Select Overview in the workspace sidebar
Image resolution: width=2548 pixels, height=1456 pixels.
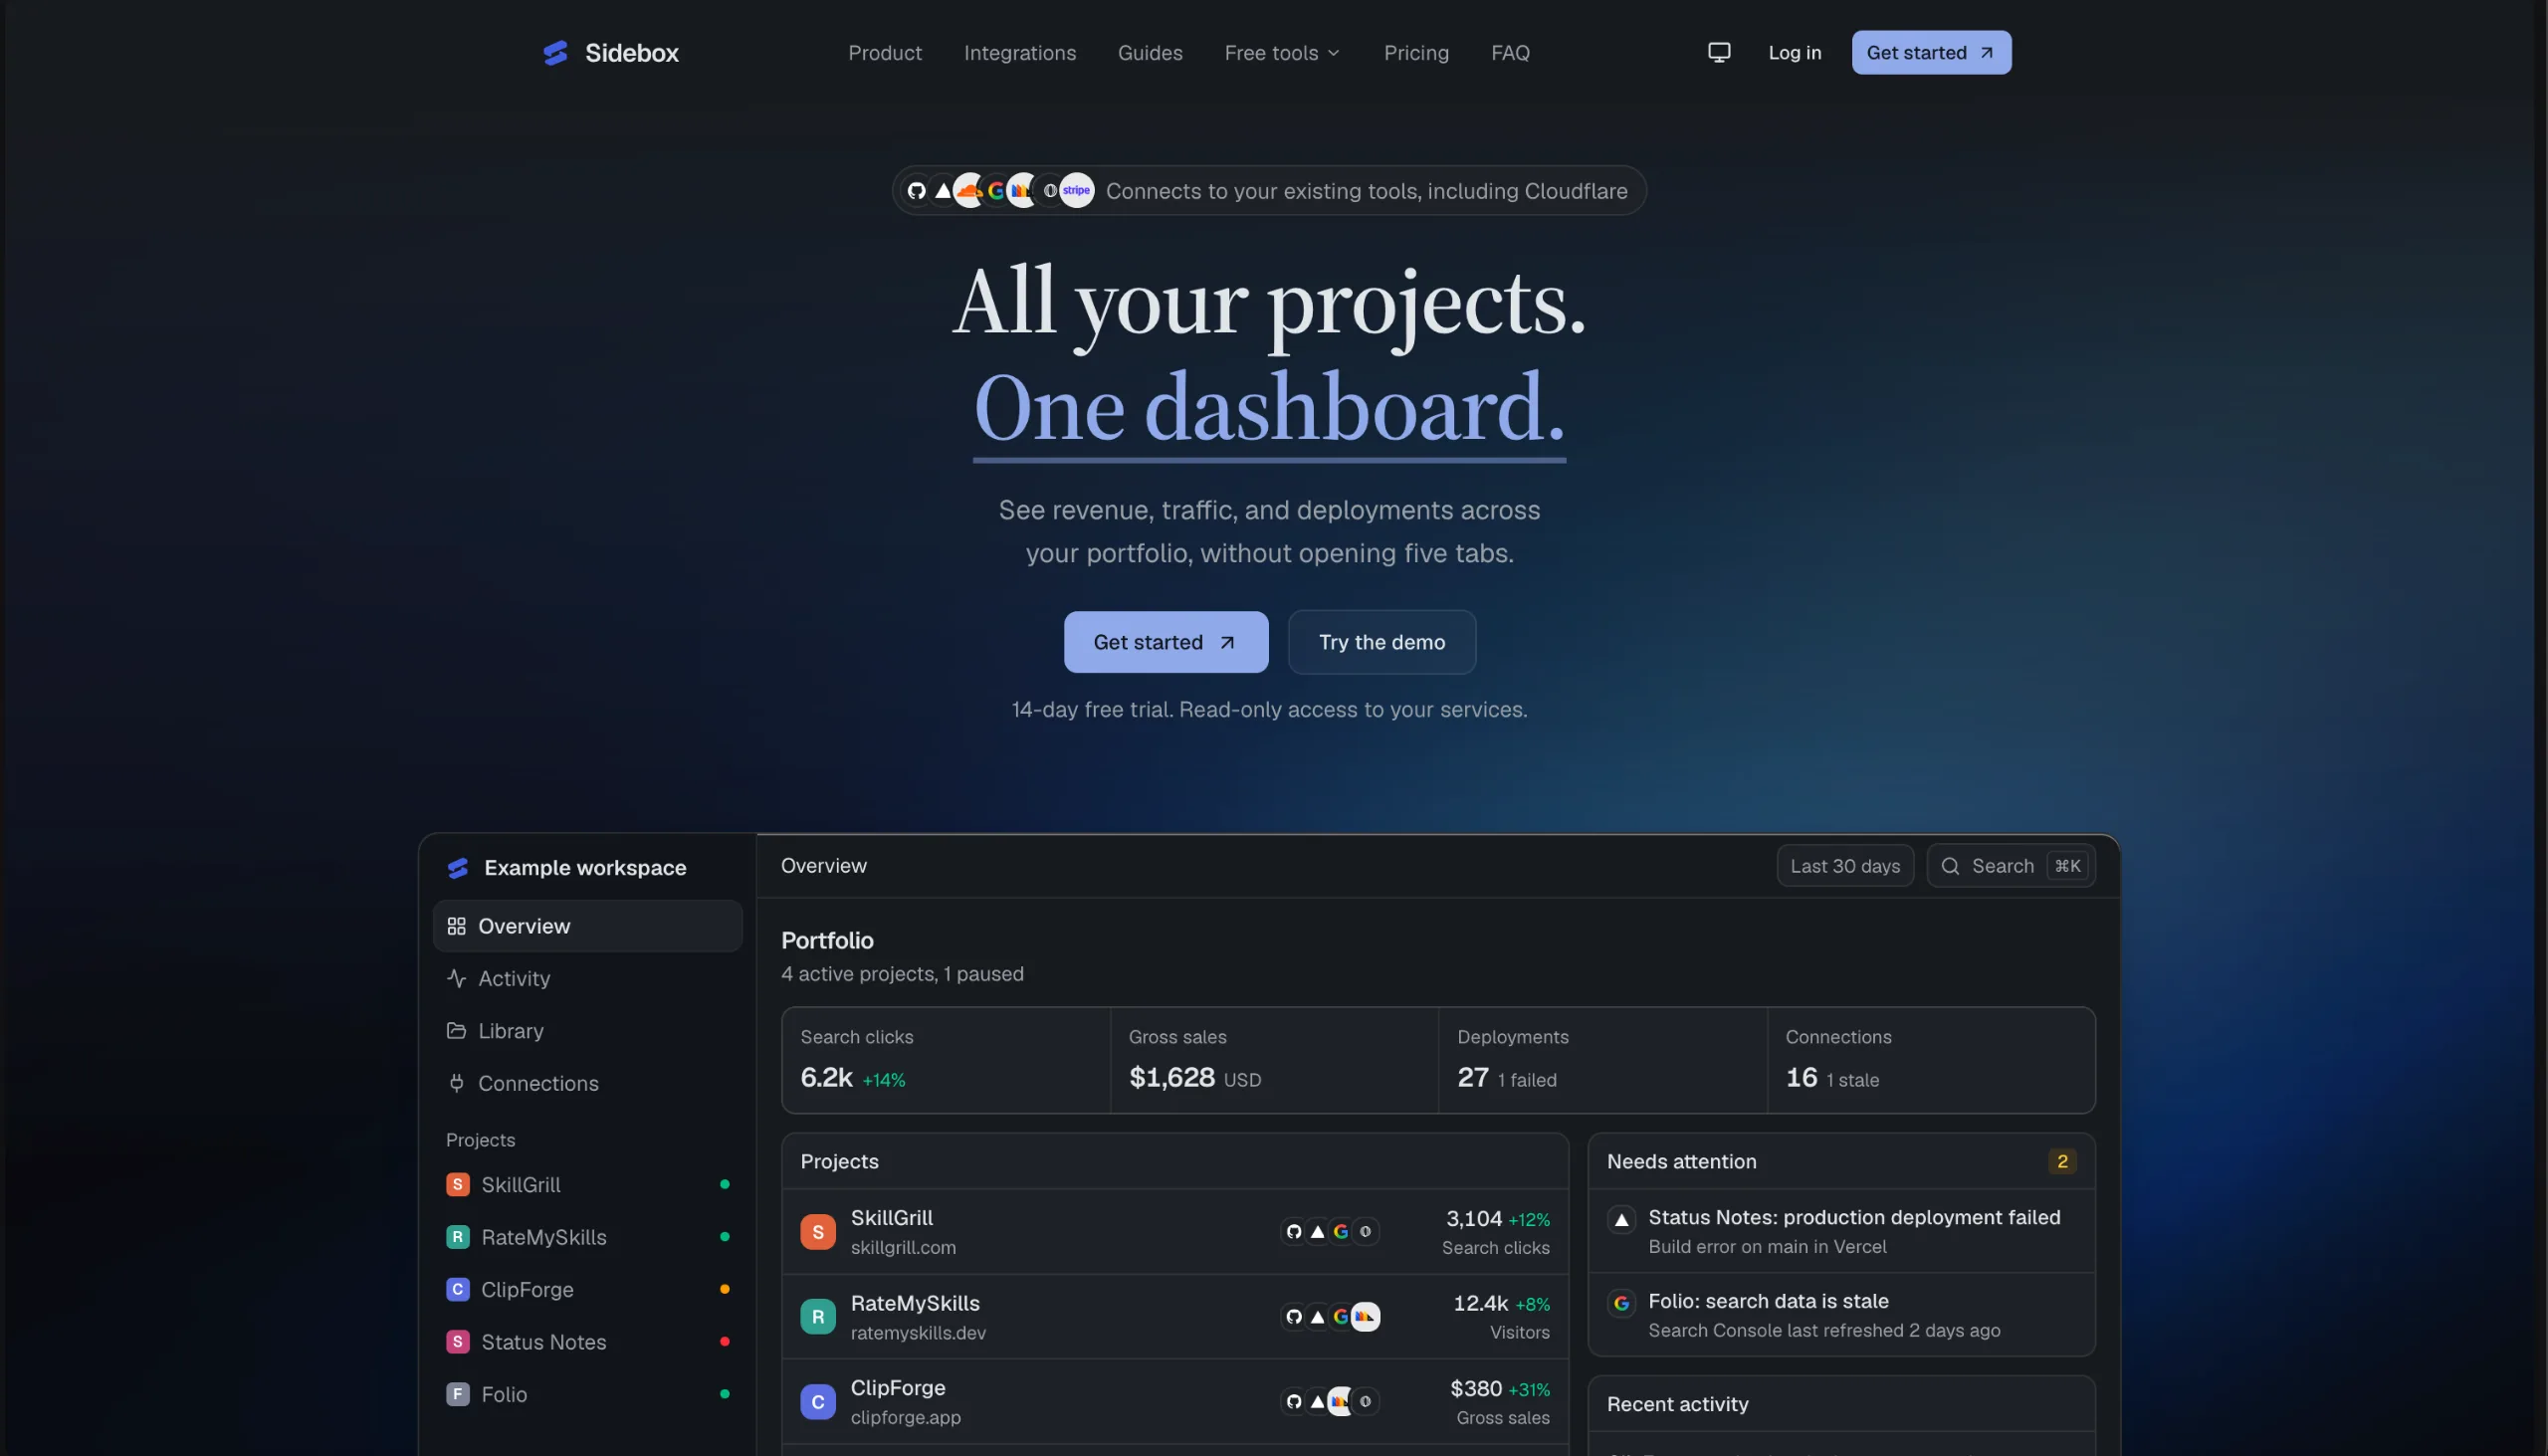(x=588, y=926)
